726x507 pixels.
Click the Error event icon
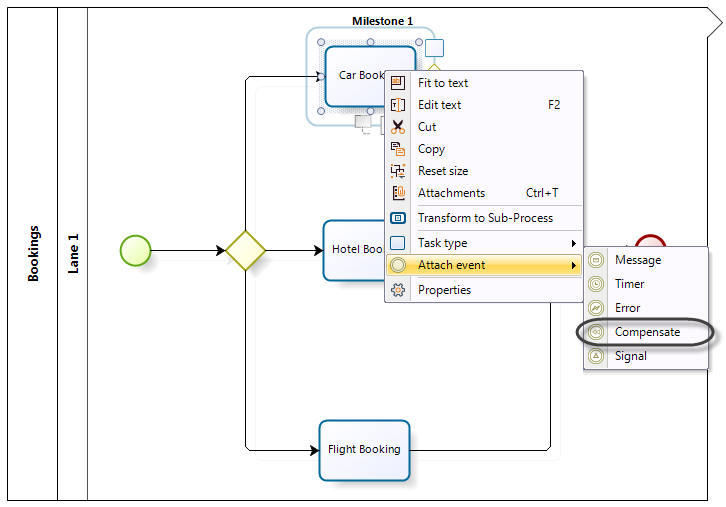596,308
